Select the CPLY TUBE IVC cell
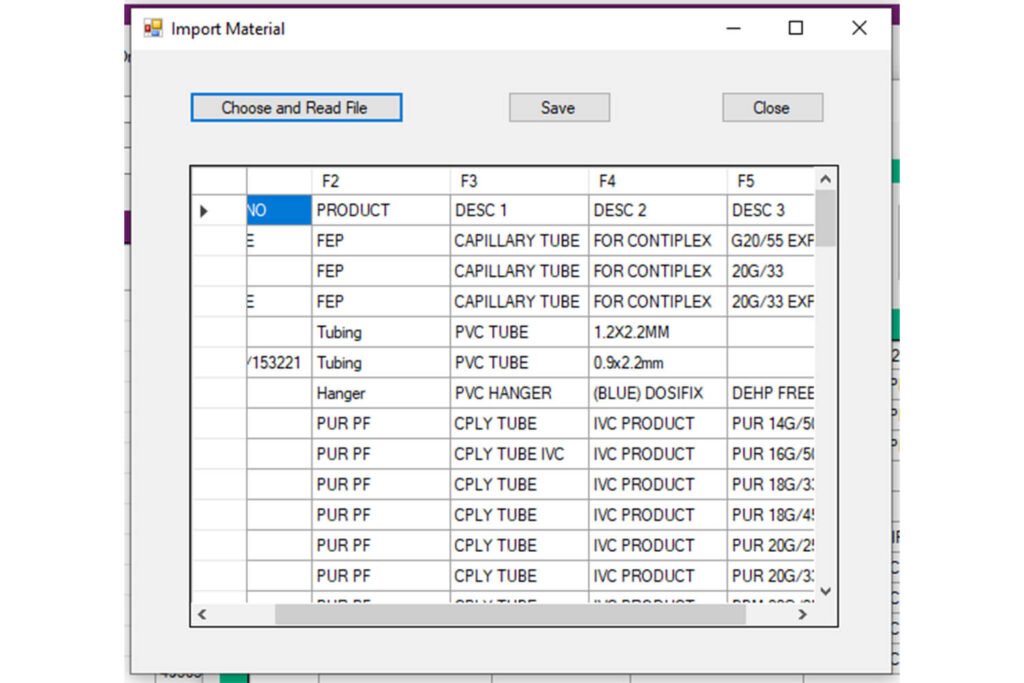The height and width of the screenshot is (683, 1024). pos(519,454)
